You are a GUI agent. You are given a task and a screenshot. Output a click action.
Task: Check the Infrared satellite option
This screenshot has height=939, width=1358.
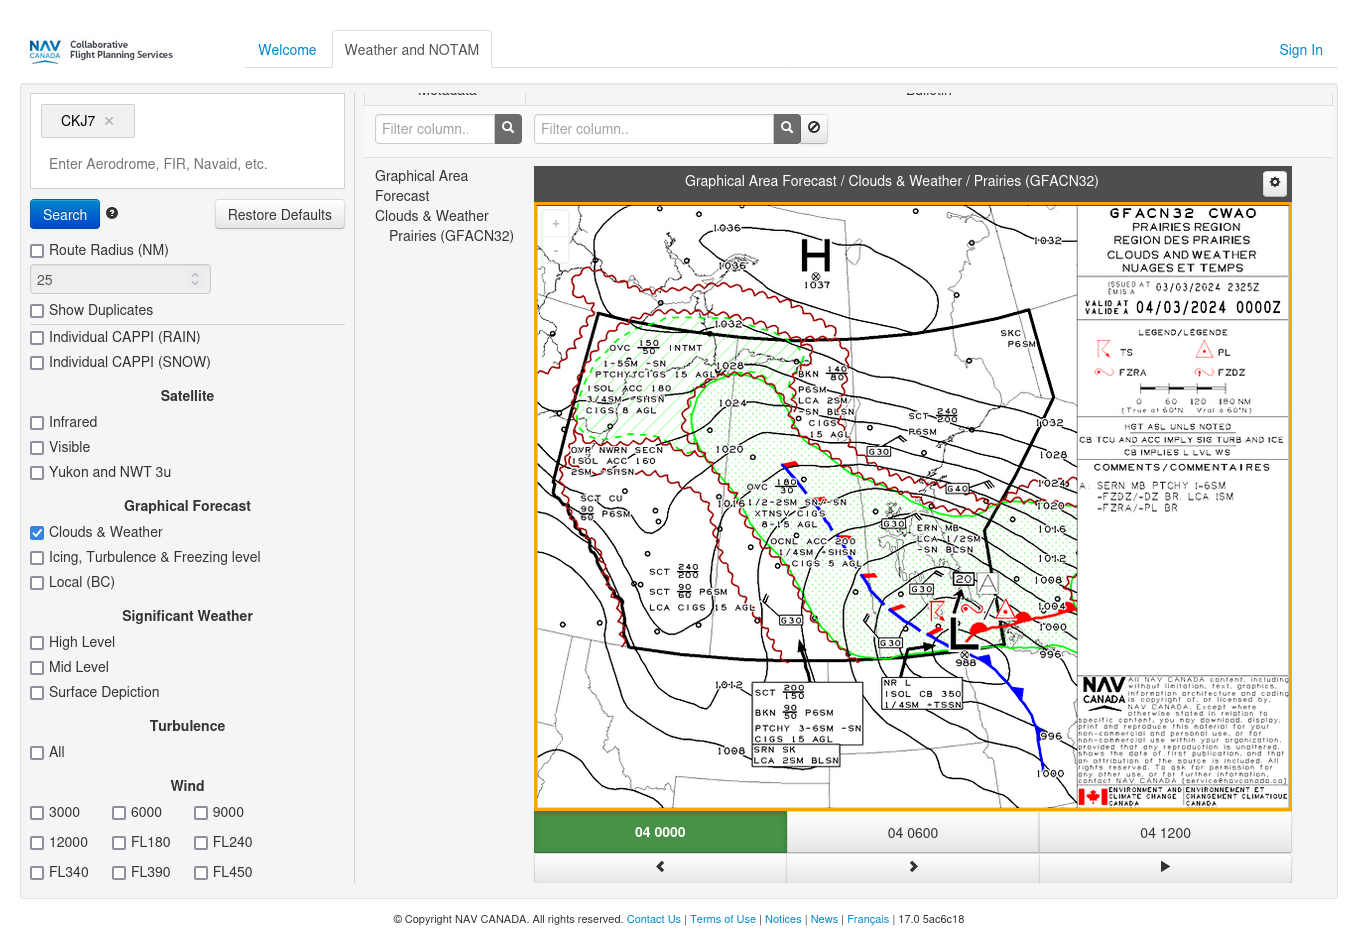pos(37,423)
